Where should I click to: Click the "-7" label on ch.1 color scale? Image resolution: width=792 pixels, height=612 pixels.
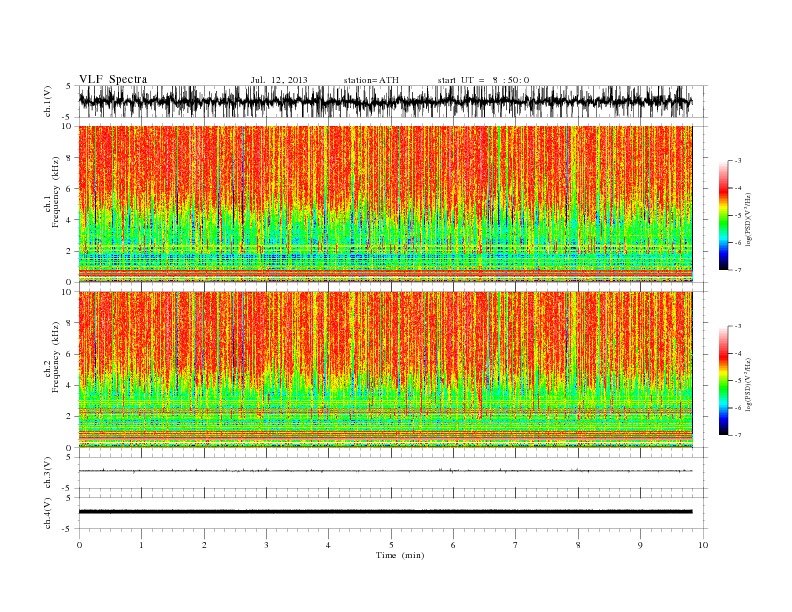click(x=737, y=270)
